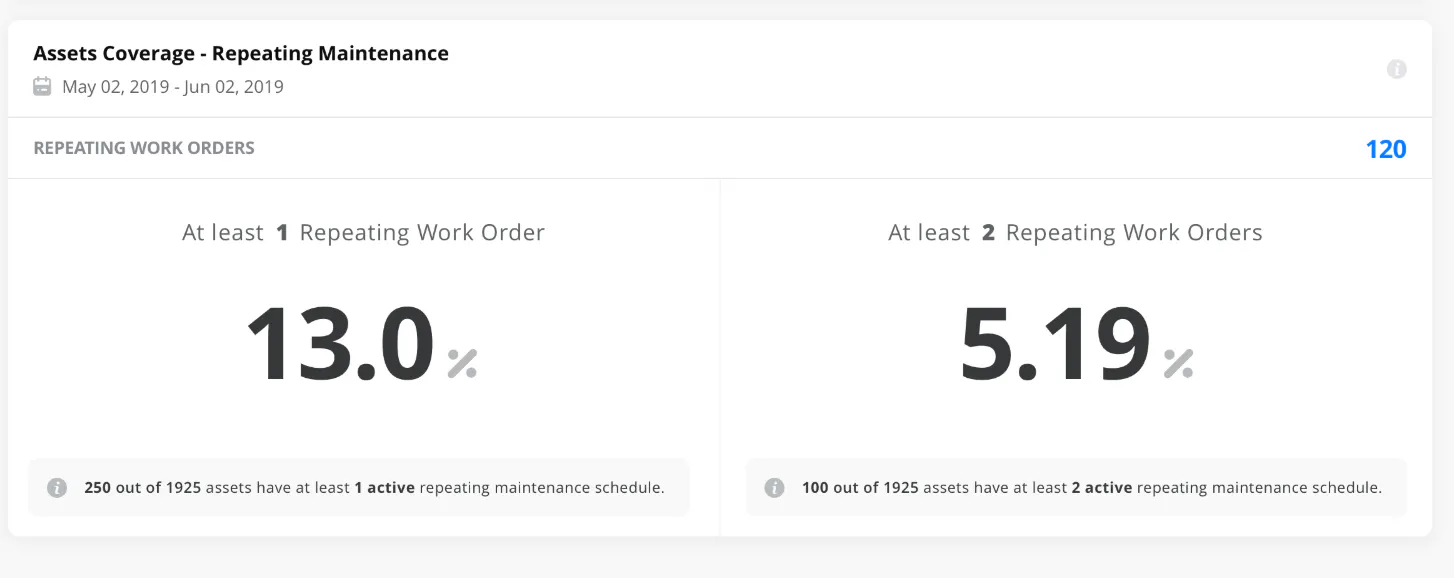Image resolution: width=1454 pixels, height=578 pixels.
Task: Click the calendar icon beside the date range
Action: [42, 86]
